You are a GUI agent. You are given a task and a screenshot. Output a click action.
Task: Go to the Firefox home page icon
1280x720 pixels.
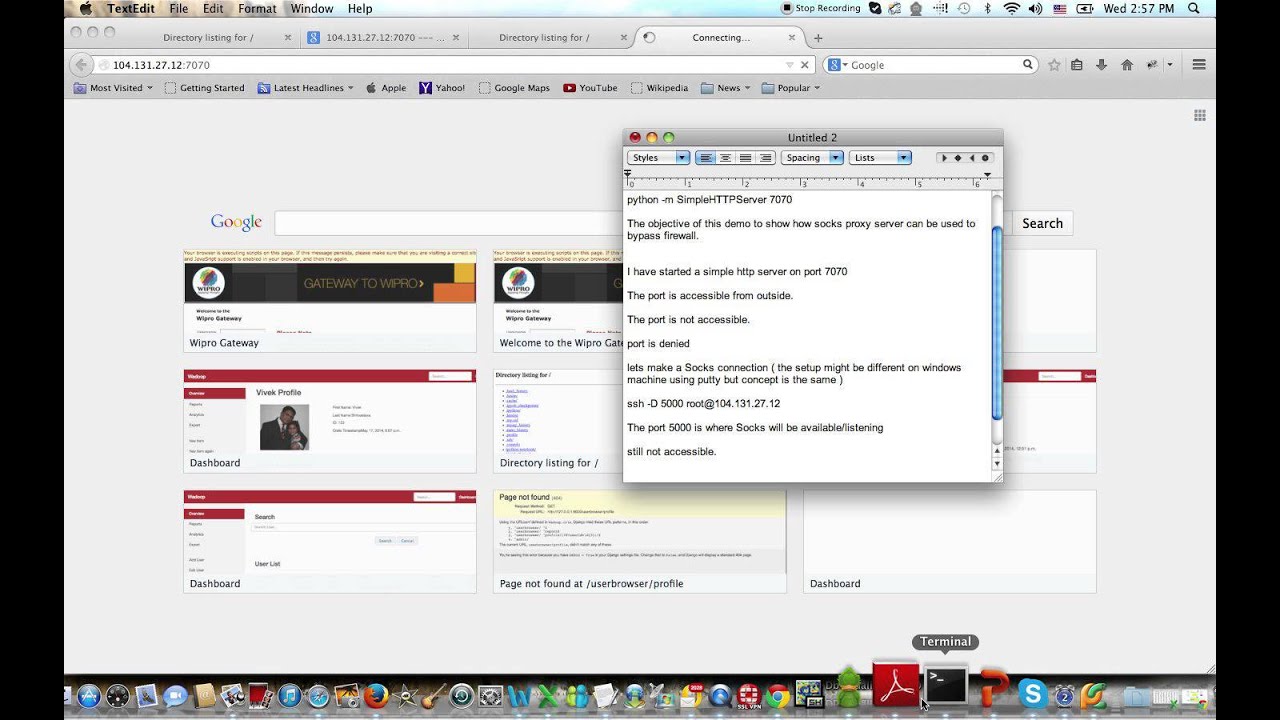[1127, 65]
